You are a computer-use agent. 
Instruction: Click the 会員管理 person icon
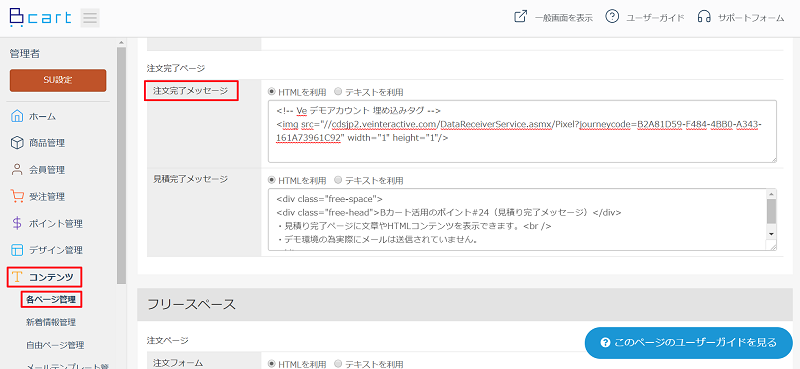coord(17,169)
